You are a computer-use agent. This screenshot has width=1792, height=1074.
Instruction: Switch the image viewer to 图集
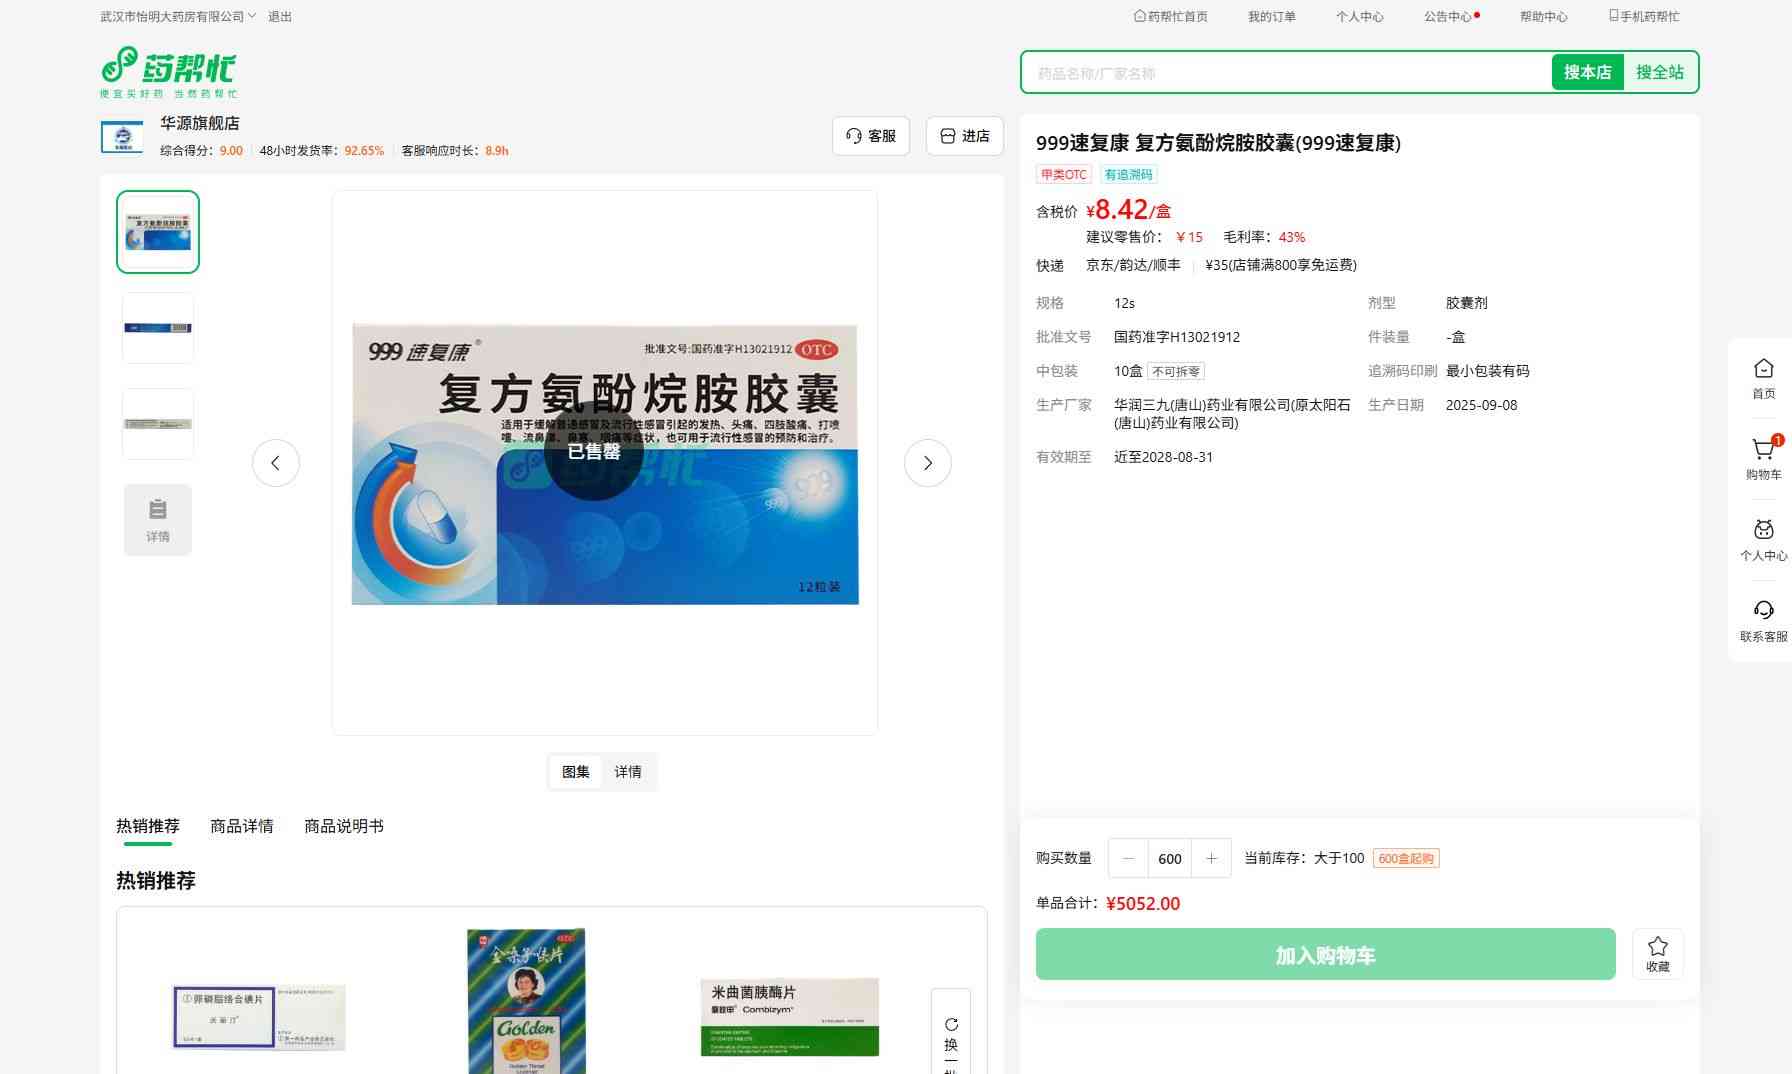[x=576, y=772]
